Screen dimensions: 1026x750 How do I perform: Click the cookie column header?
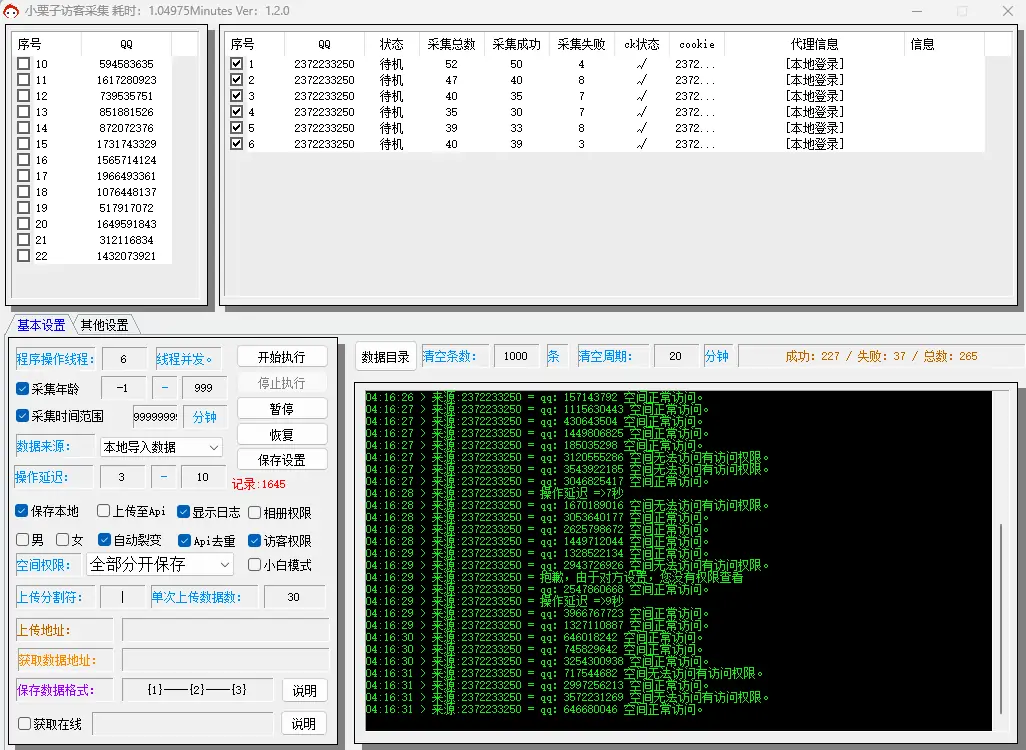tap(697, 44)
